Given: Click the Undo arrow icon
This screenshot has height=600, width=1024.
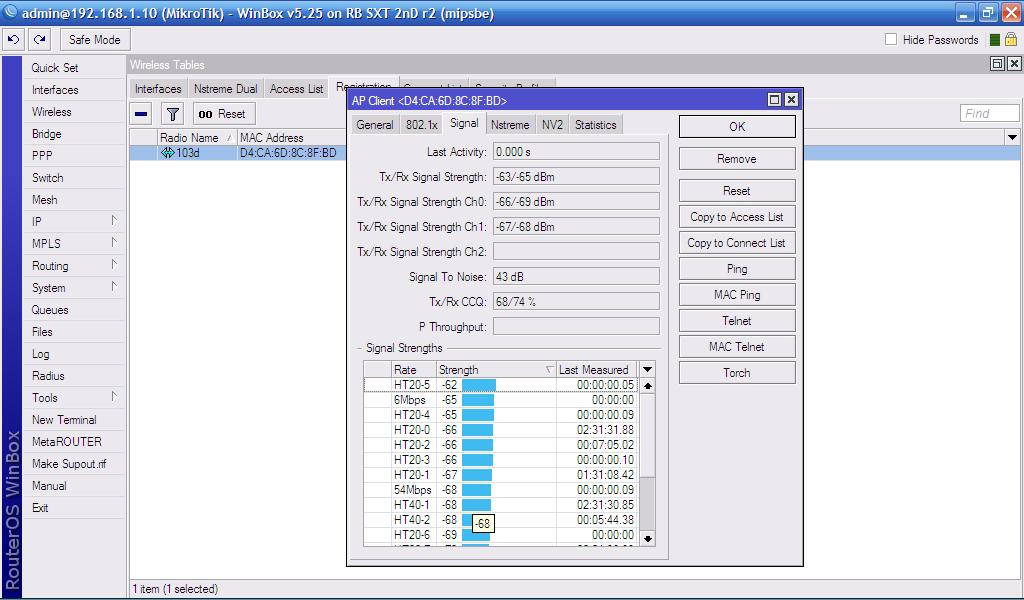Looking at the screenshot, I should (13, 40).
